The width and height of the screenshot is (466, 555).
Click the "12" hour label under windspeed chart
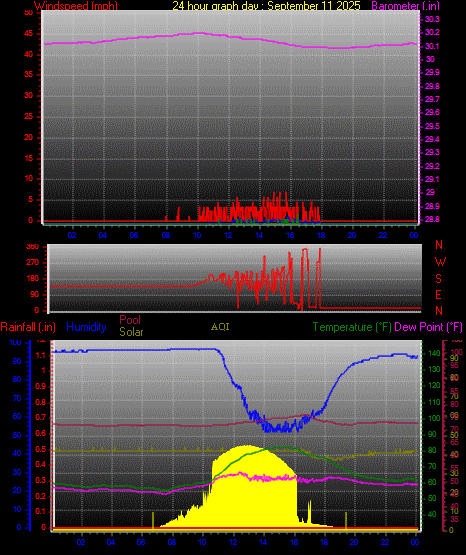coord(228,235)
